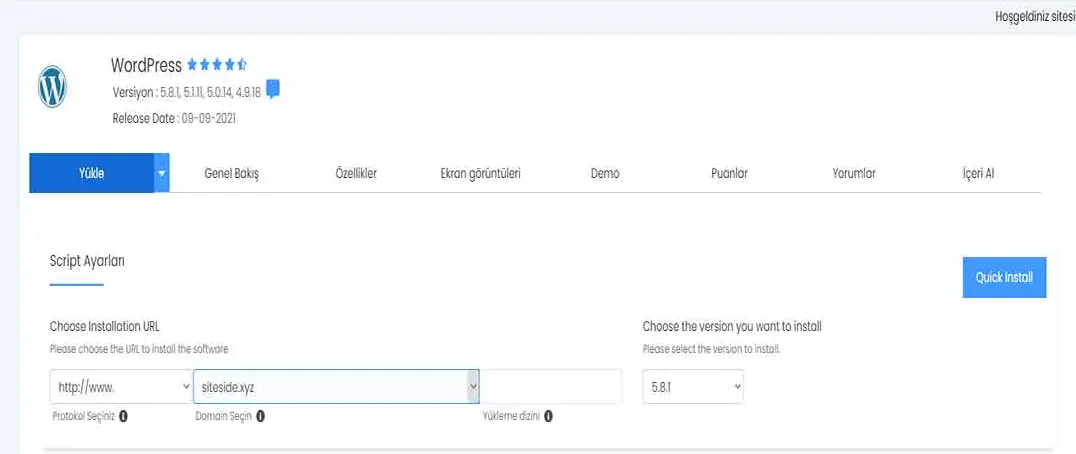The width and height of the screenshot is (1076, 454).
Task: Open the 5.8.1 version dropdown
Action: [693, 387]
